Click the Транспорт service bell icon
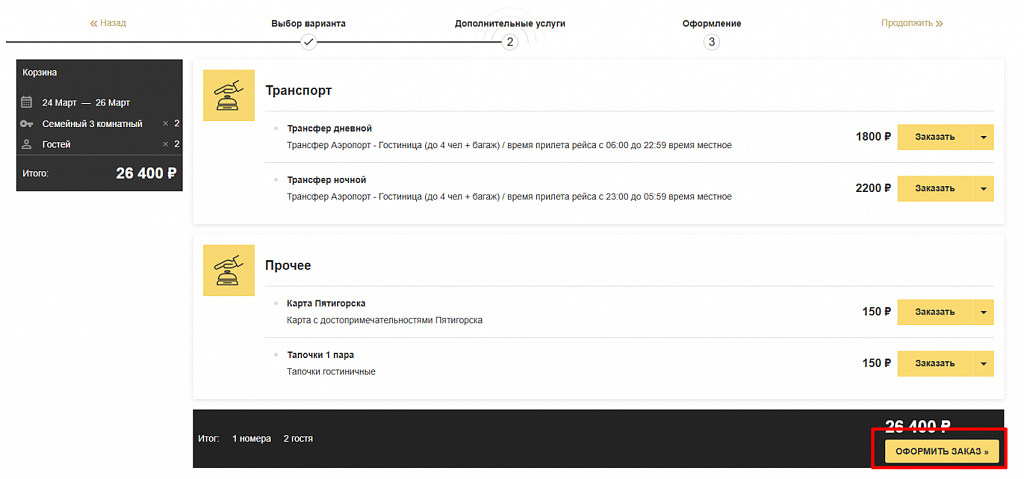This screenshot has height=479, width=1024. (x=229, y=95)
